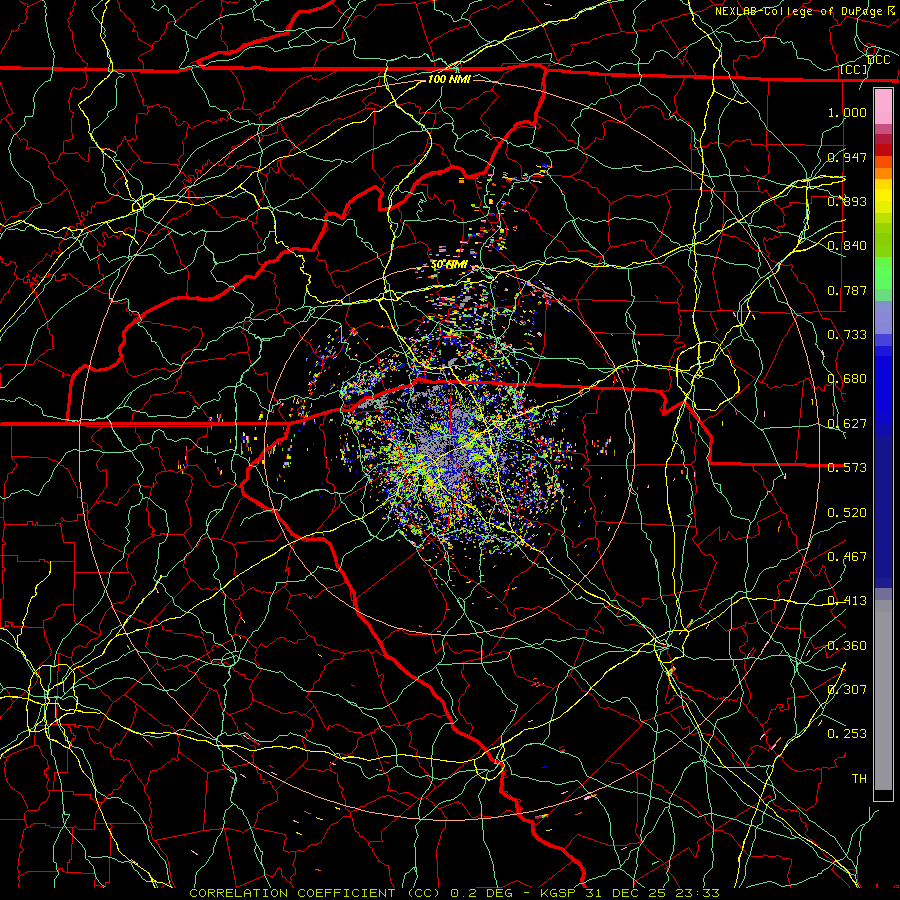Click the 0.2 DEG elevation angle text
This screenshot has height=900, width=900.
pos(481,893)
